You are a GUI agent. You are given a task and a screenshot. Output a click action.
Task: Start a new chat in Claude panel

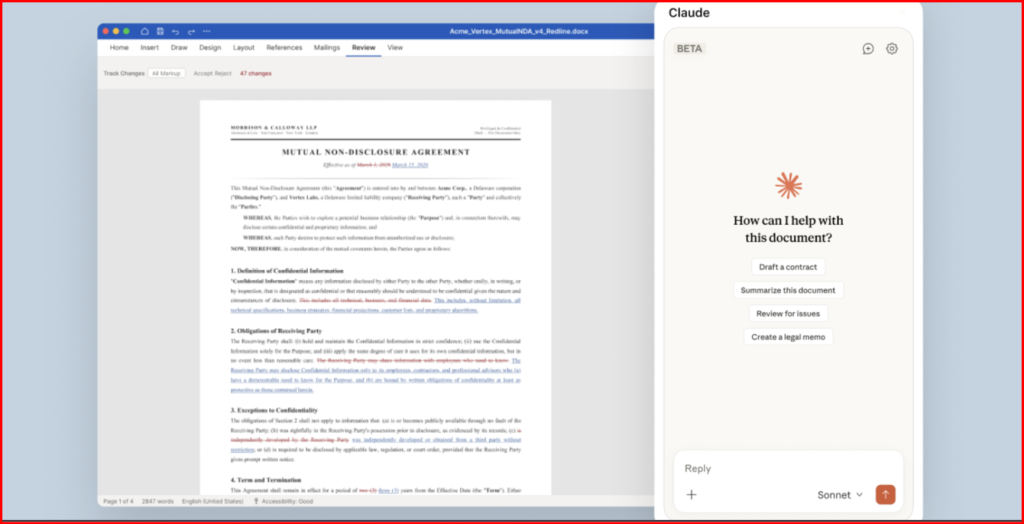(x=868, y=49)
